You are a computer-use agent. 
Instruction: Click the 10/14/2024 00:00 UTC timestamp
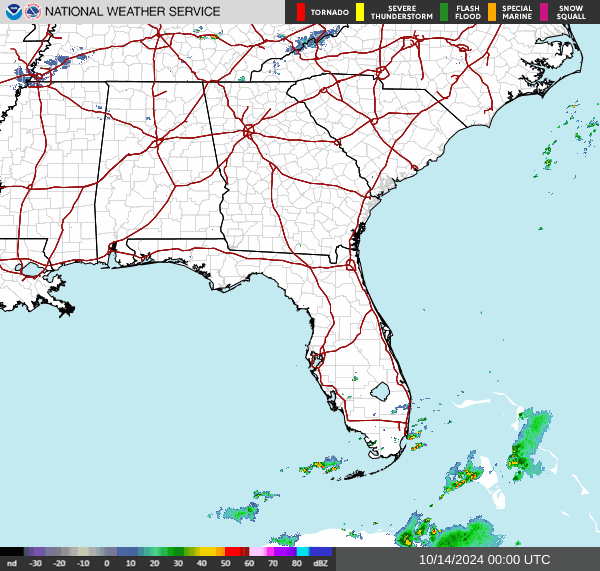pyautogui.click(x=484, y=560)
